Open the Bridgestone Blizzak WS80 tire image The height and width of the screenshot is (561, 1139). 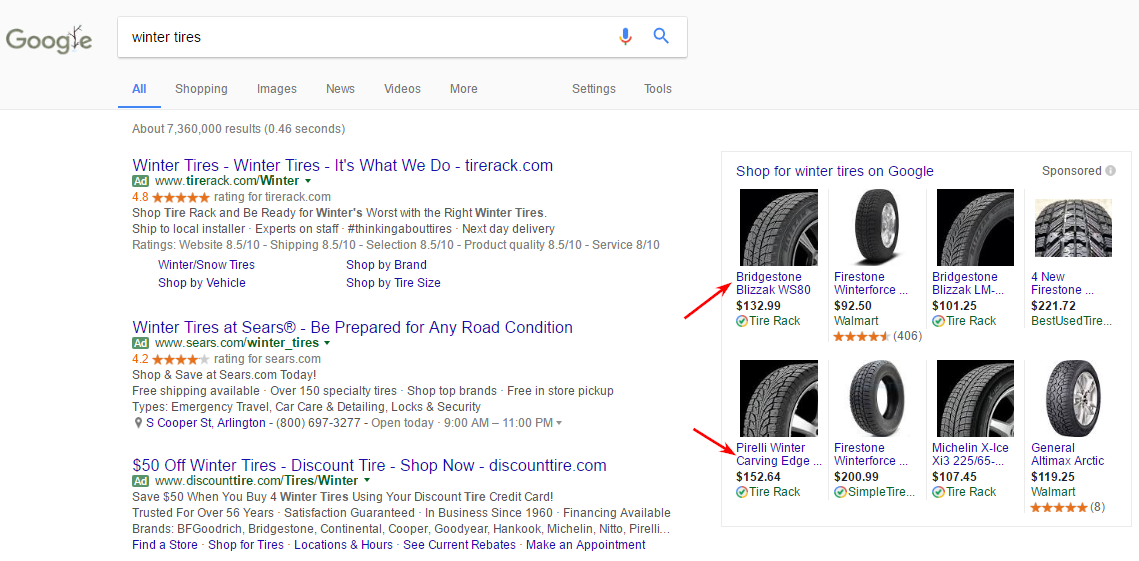coord(778,228)
